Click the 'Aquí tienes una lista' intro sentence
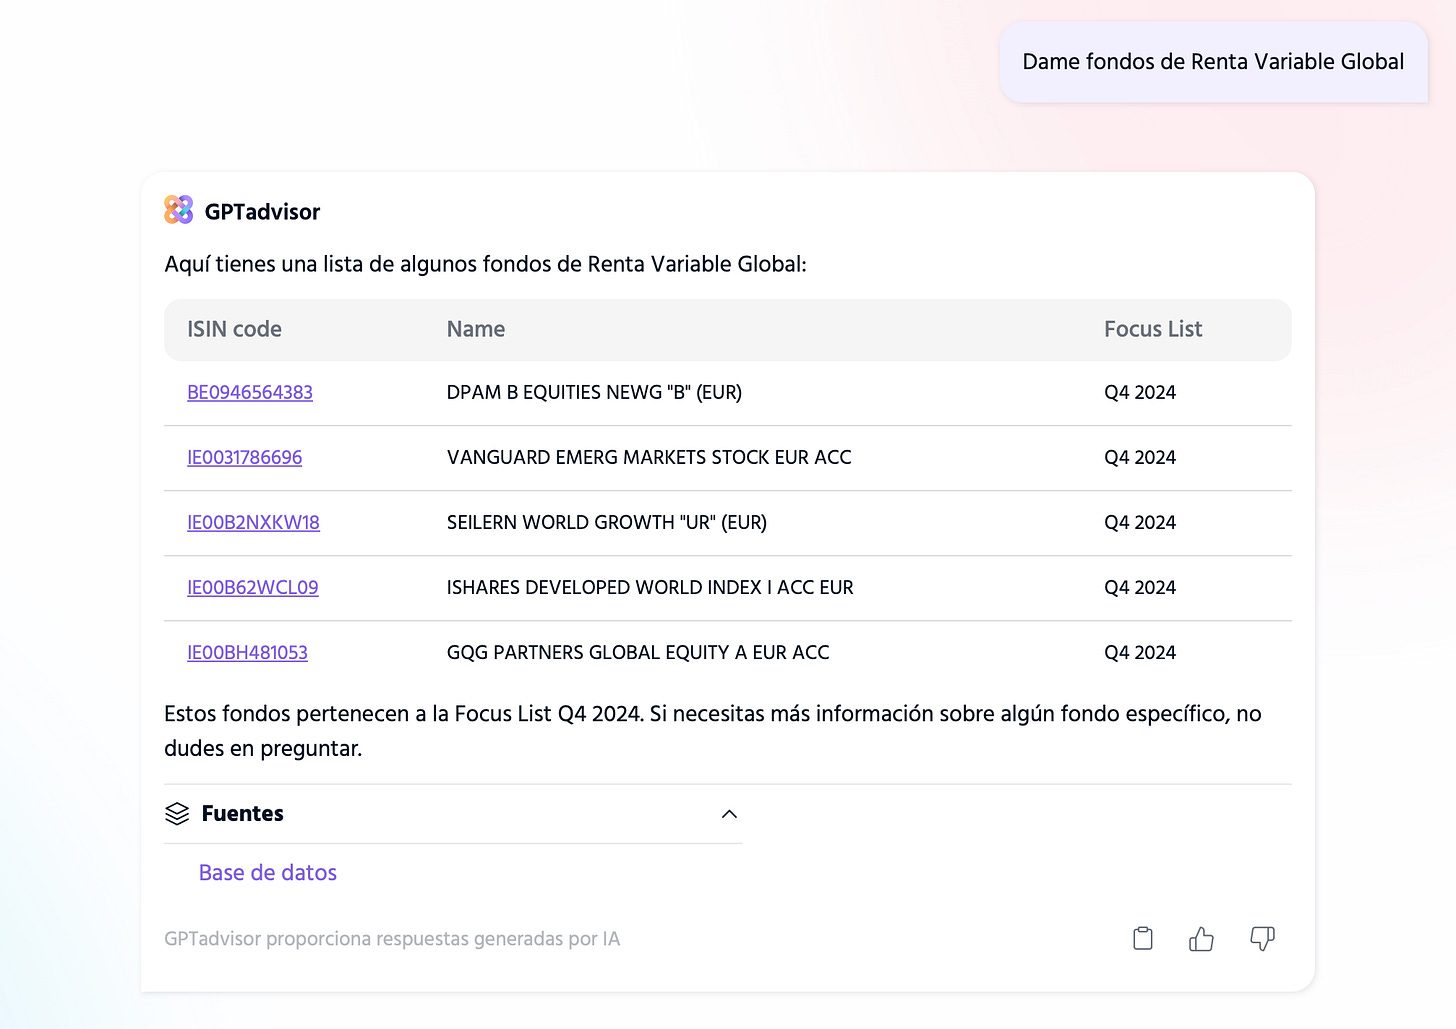 (x=485, y=264)
